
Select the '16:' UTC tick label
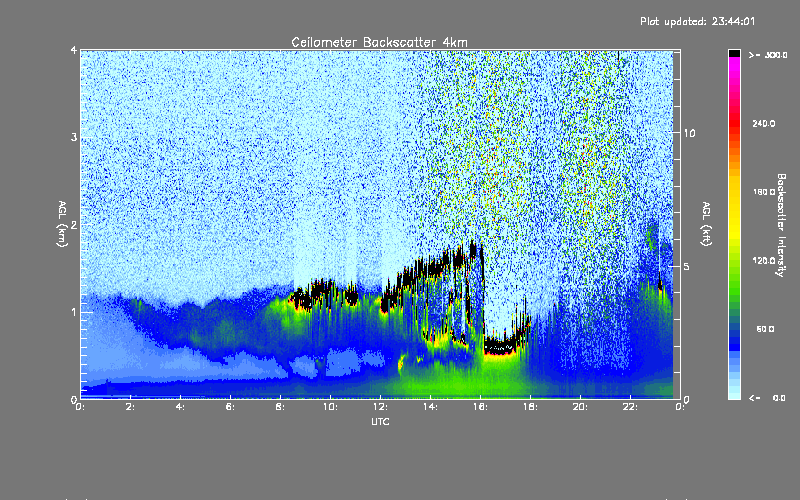point(480,407)
